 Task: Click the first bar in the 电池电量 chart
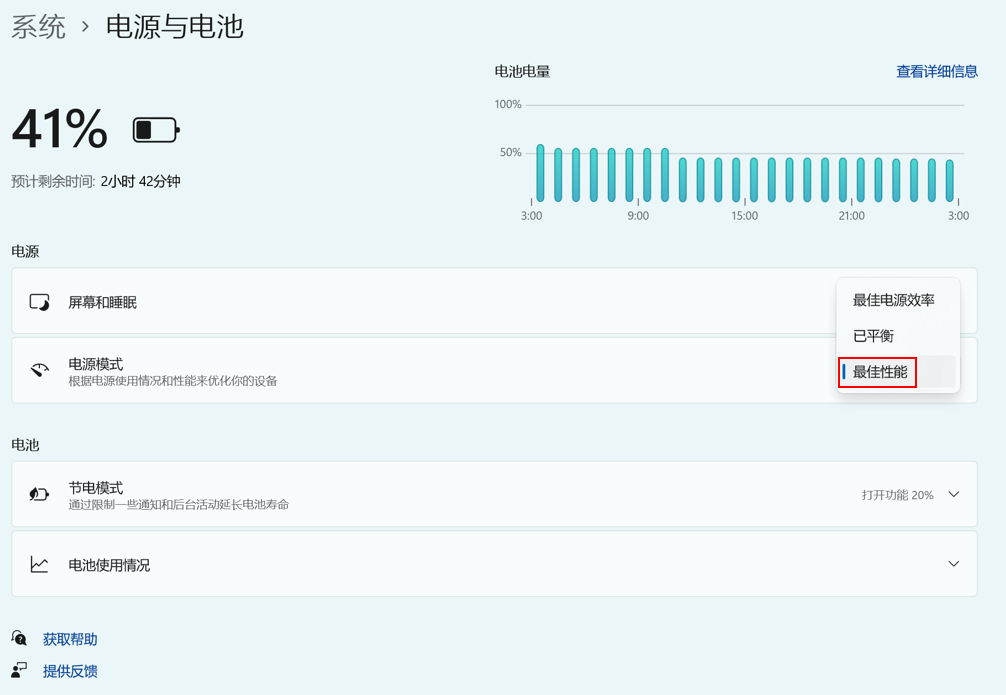click(x=540, y=173)
